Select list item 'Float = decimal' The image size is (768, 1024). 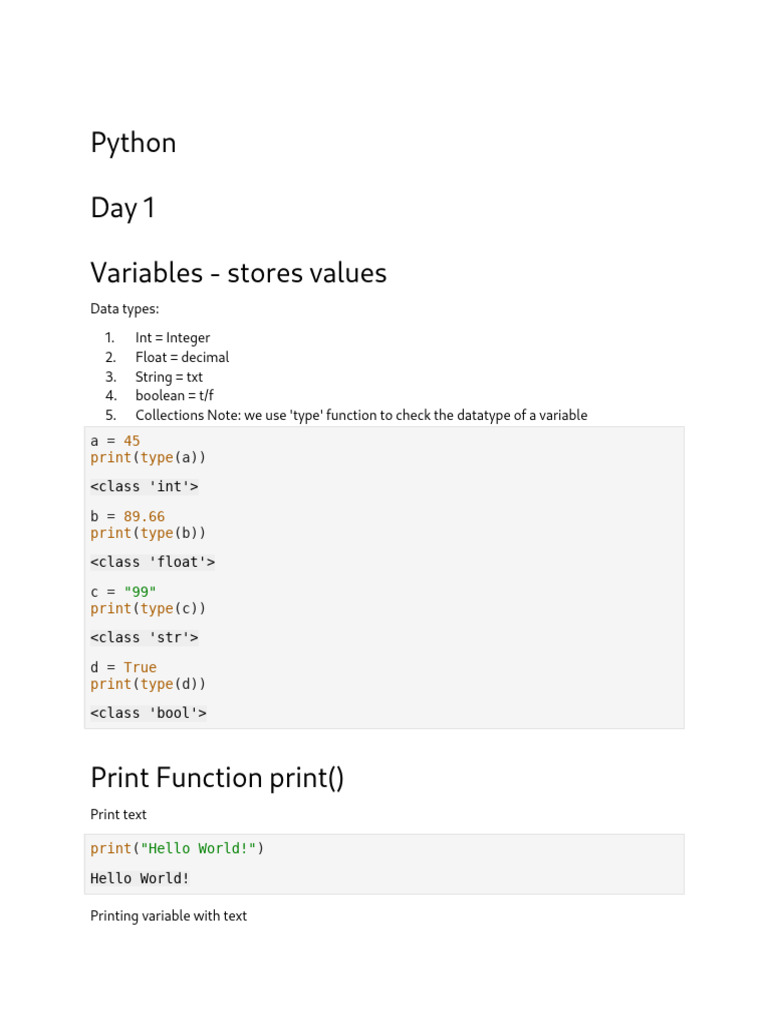[182, 357]
